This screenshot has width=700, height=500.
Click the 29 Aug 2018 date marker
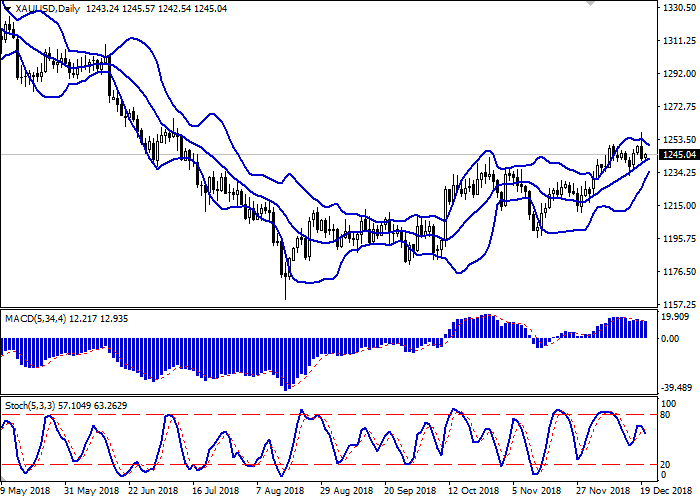(347, 490)
